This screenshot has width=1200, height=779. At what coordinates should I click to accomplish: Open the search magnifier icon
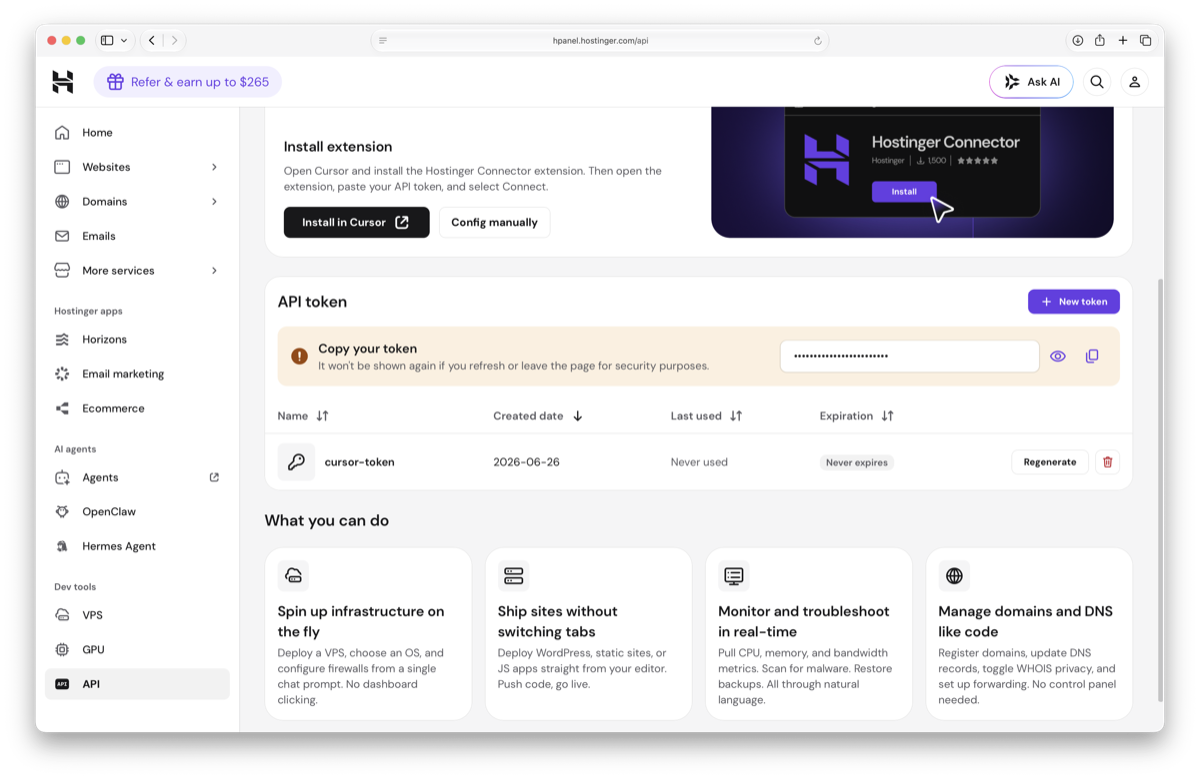1097,82
